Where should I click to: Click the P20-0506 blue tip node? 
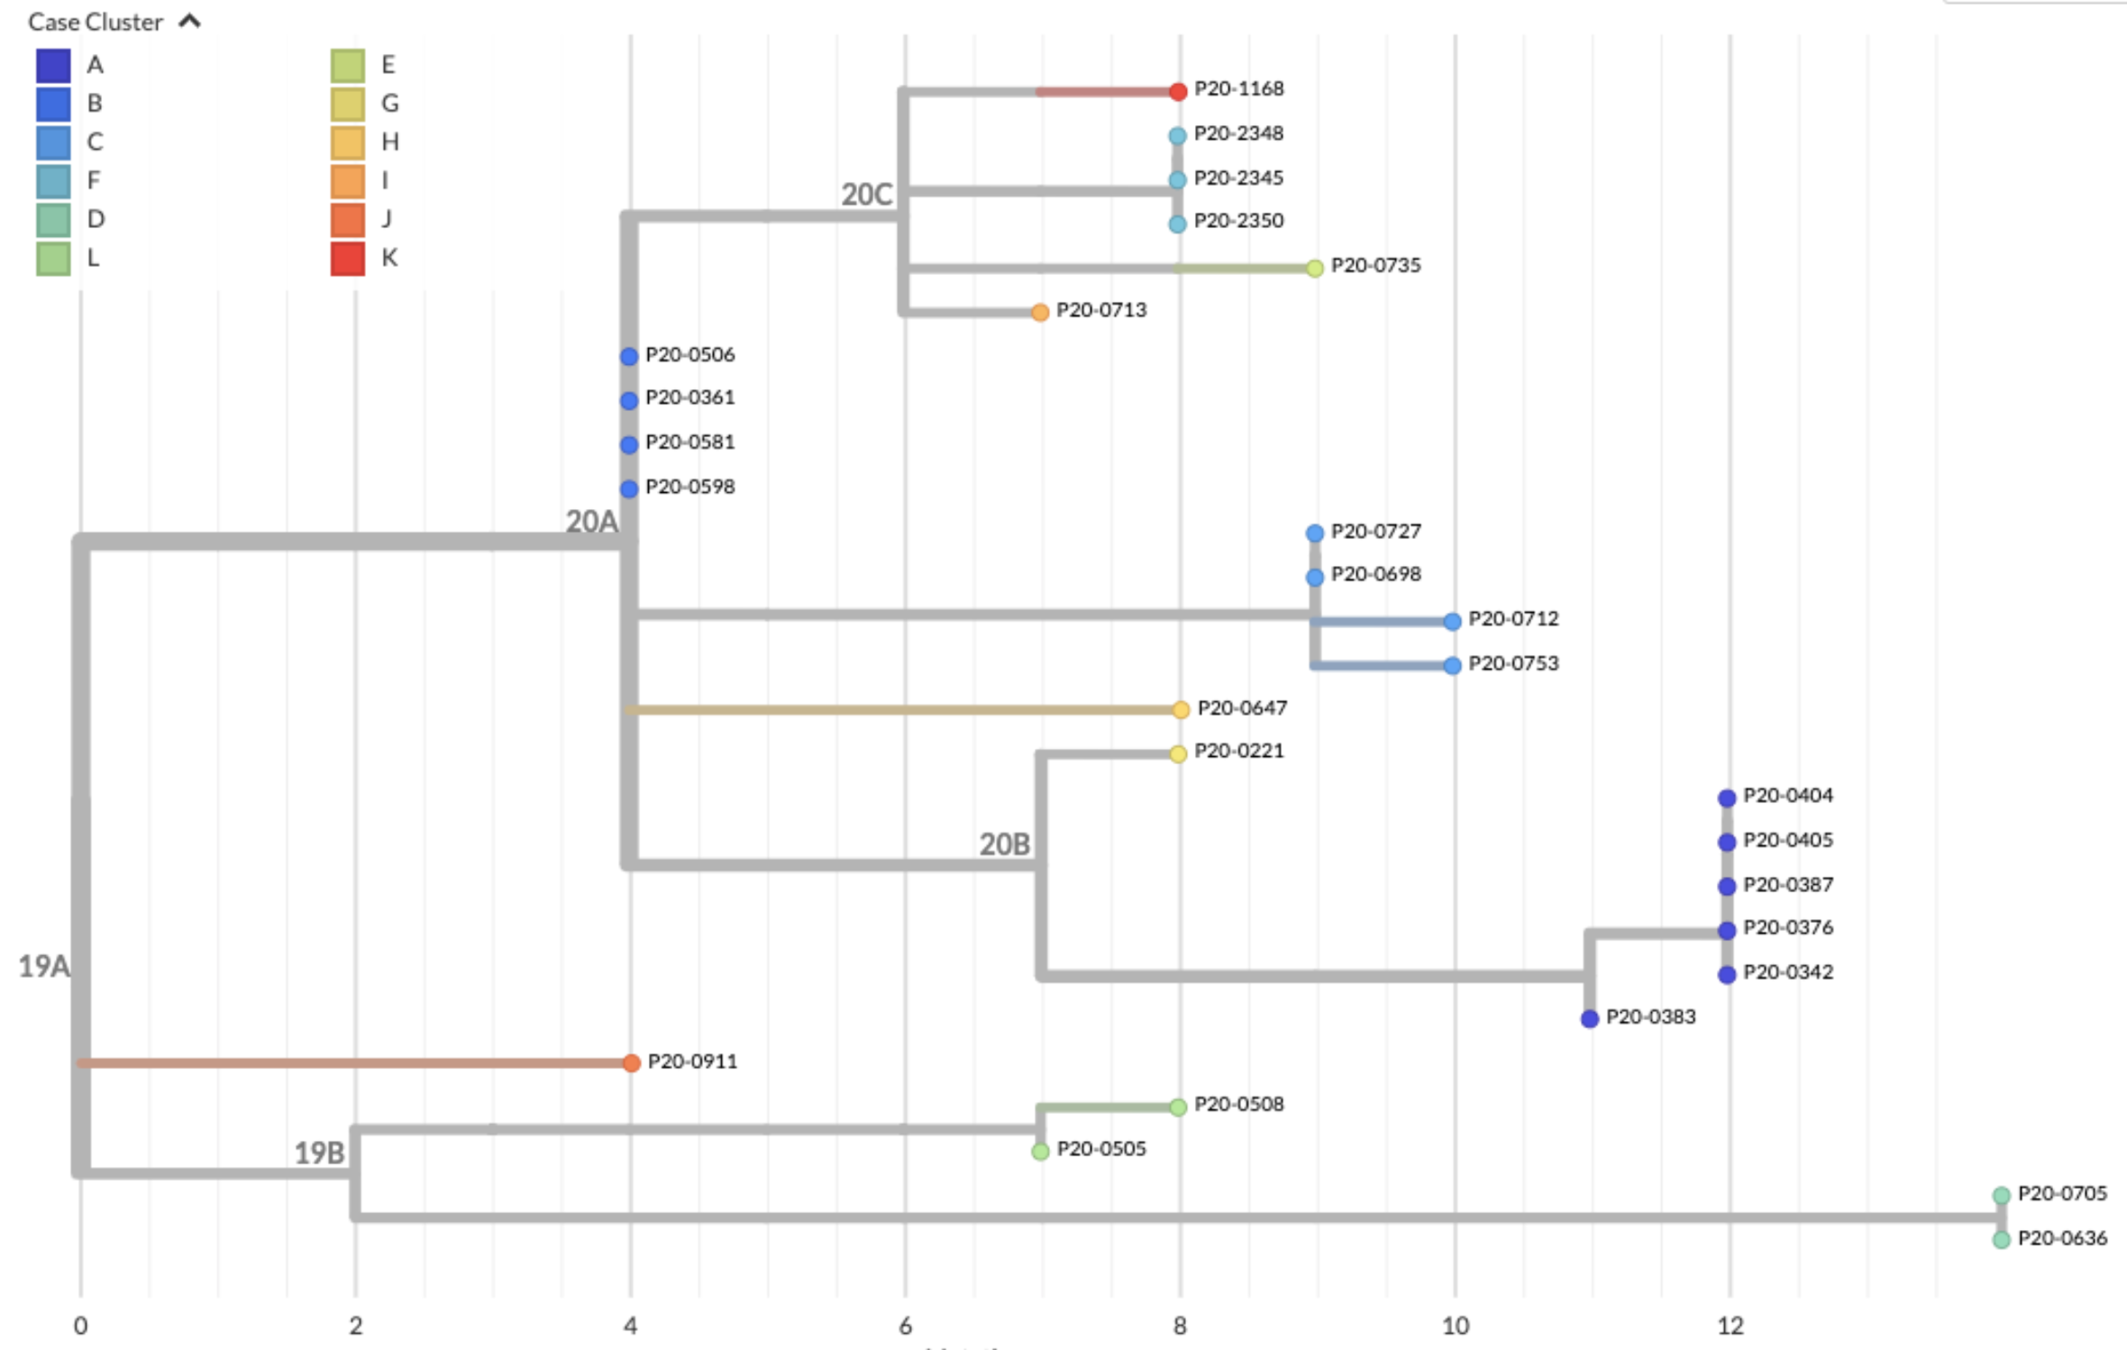[629, 357]
